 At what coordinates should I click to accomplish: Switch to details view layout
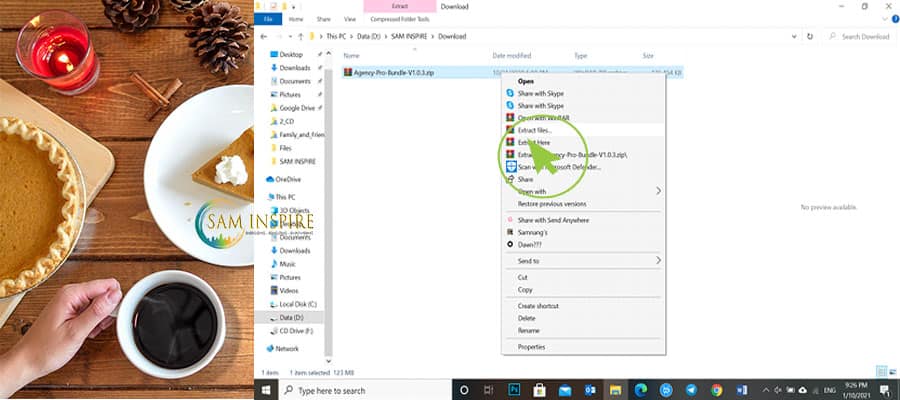tap(879, 371)
